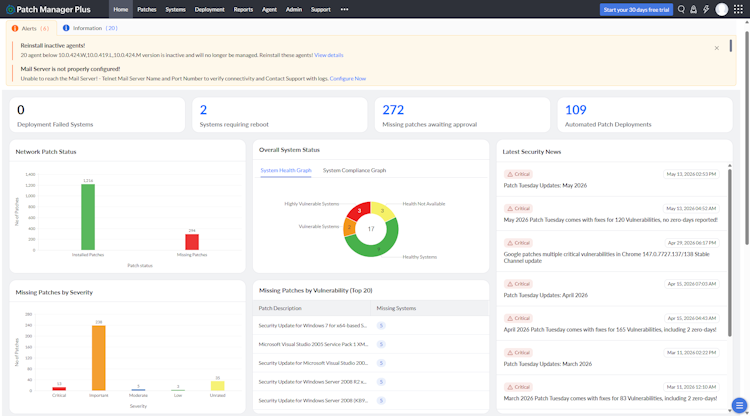This screenshot has height=416, width=750.
Task: Expand the three-dots more menu
Action: [x=344, y=10]
